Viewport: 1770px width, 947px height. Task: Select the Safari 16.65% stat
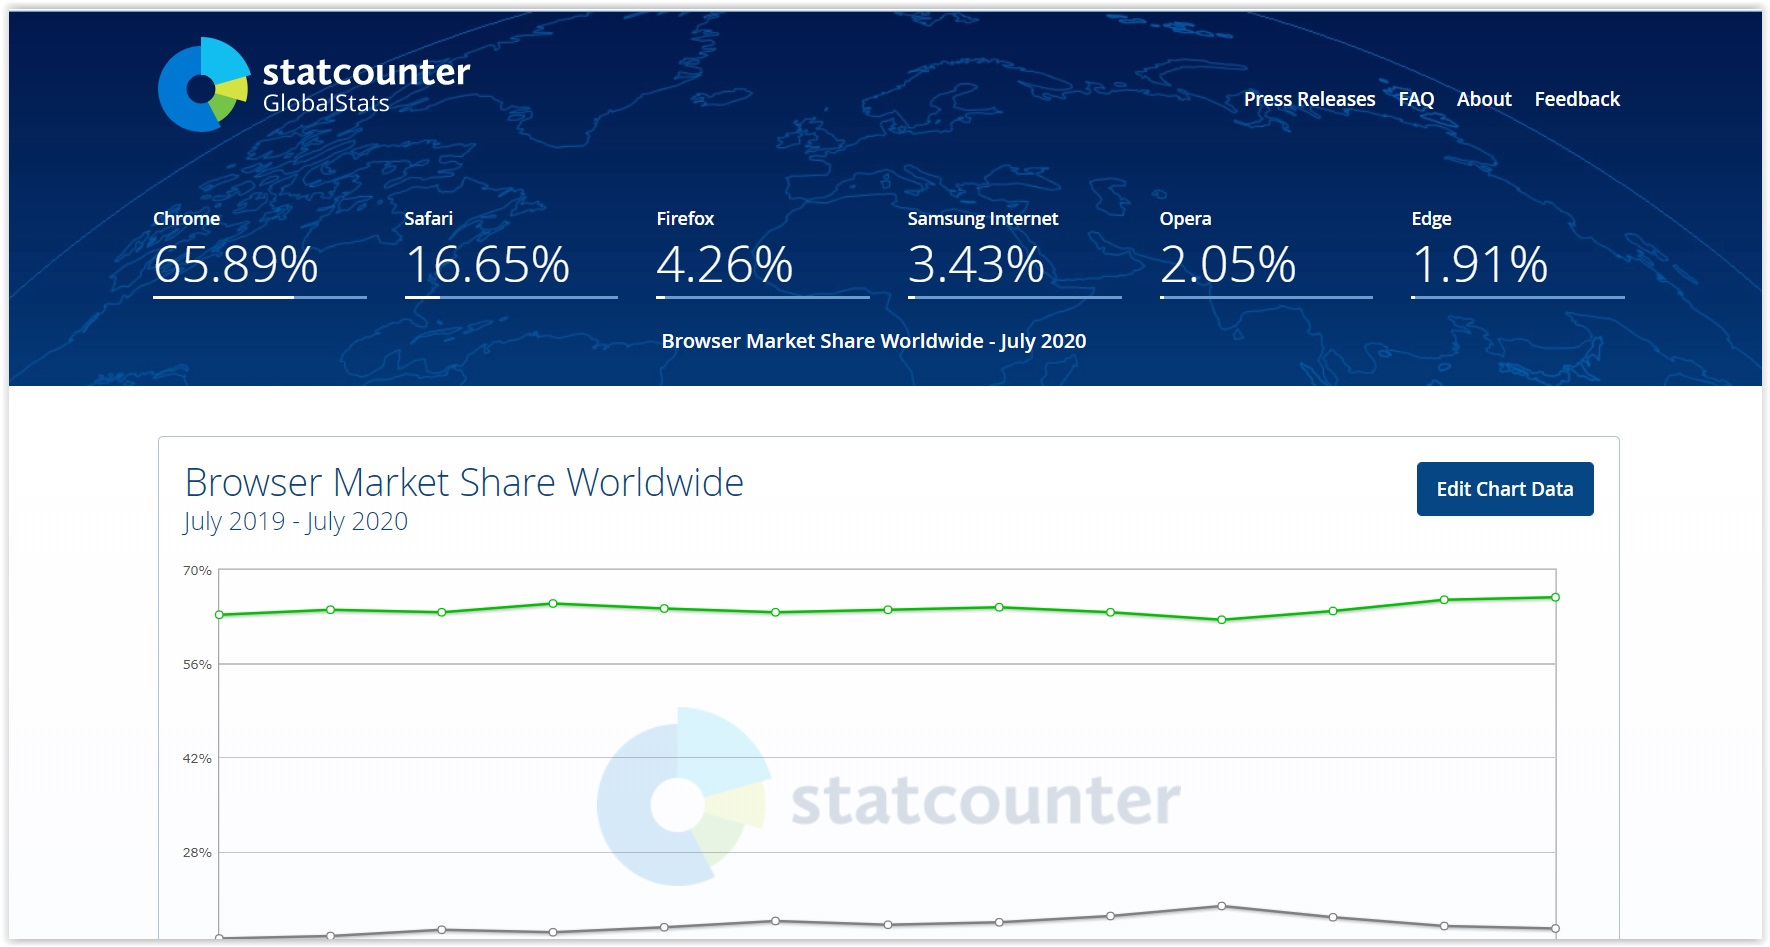(511, 252)
